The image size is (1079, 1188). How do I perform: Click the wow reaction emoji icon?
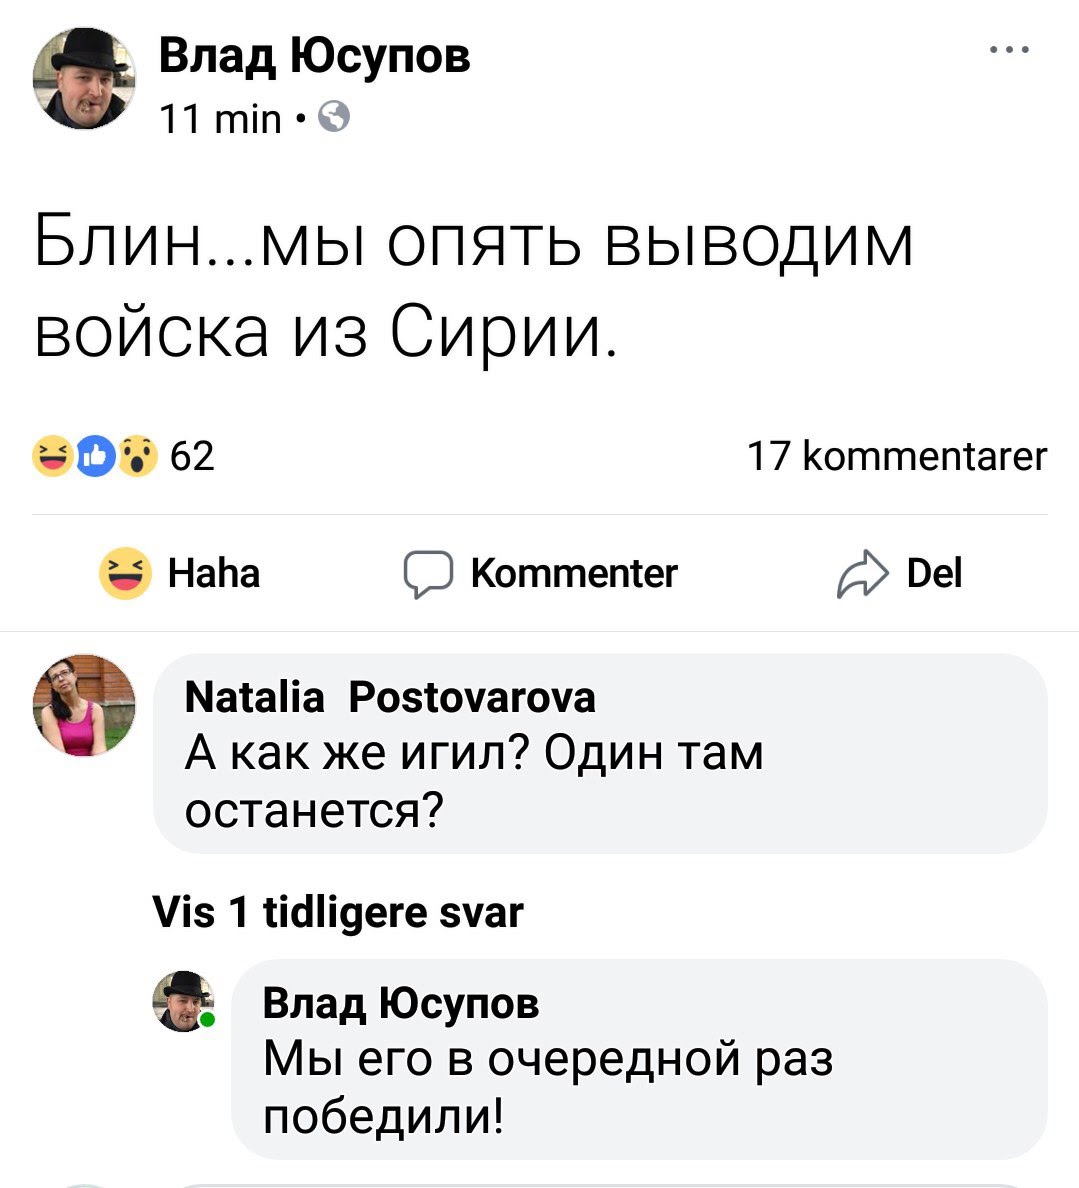pos(138,456)
